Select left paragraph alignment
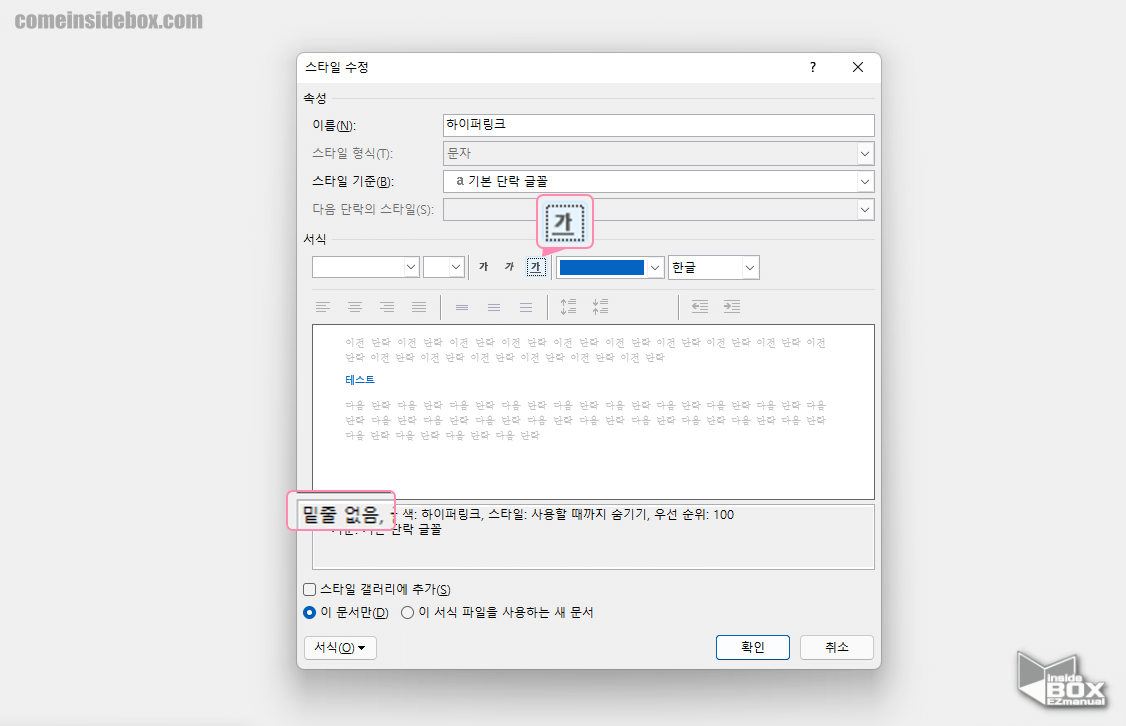Viewport: 1126px width, 726px height. point(323,307)
